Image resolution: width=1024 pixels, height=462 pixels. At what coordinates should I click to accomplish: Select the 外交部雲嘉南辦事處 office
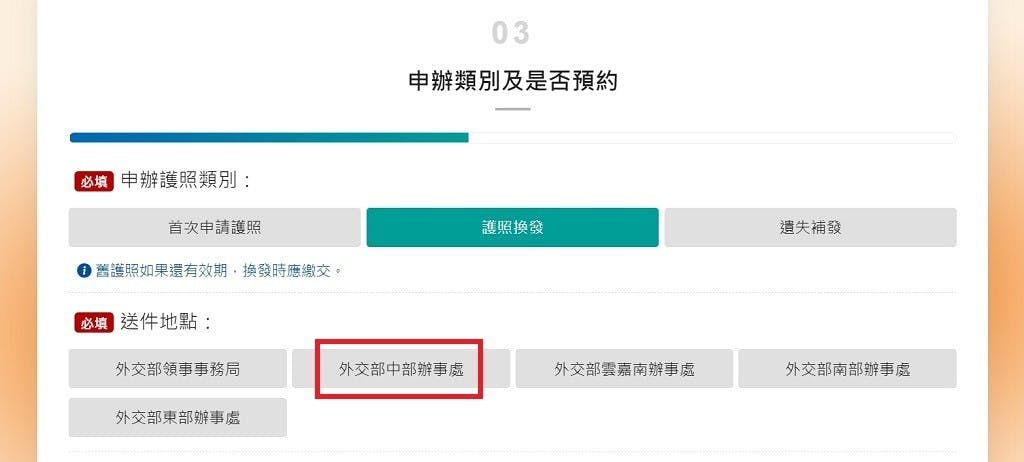point(624,369)
